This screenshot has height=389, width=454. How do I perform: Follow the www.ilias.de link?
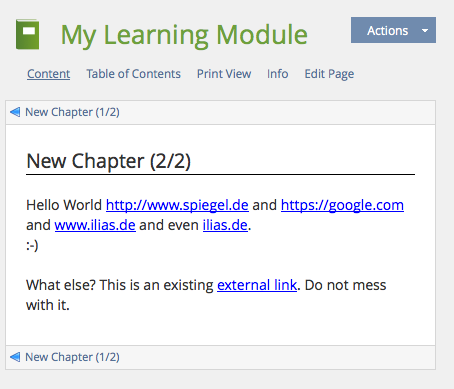click(x=95, y=225)
